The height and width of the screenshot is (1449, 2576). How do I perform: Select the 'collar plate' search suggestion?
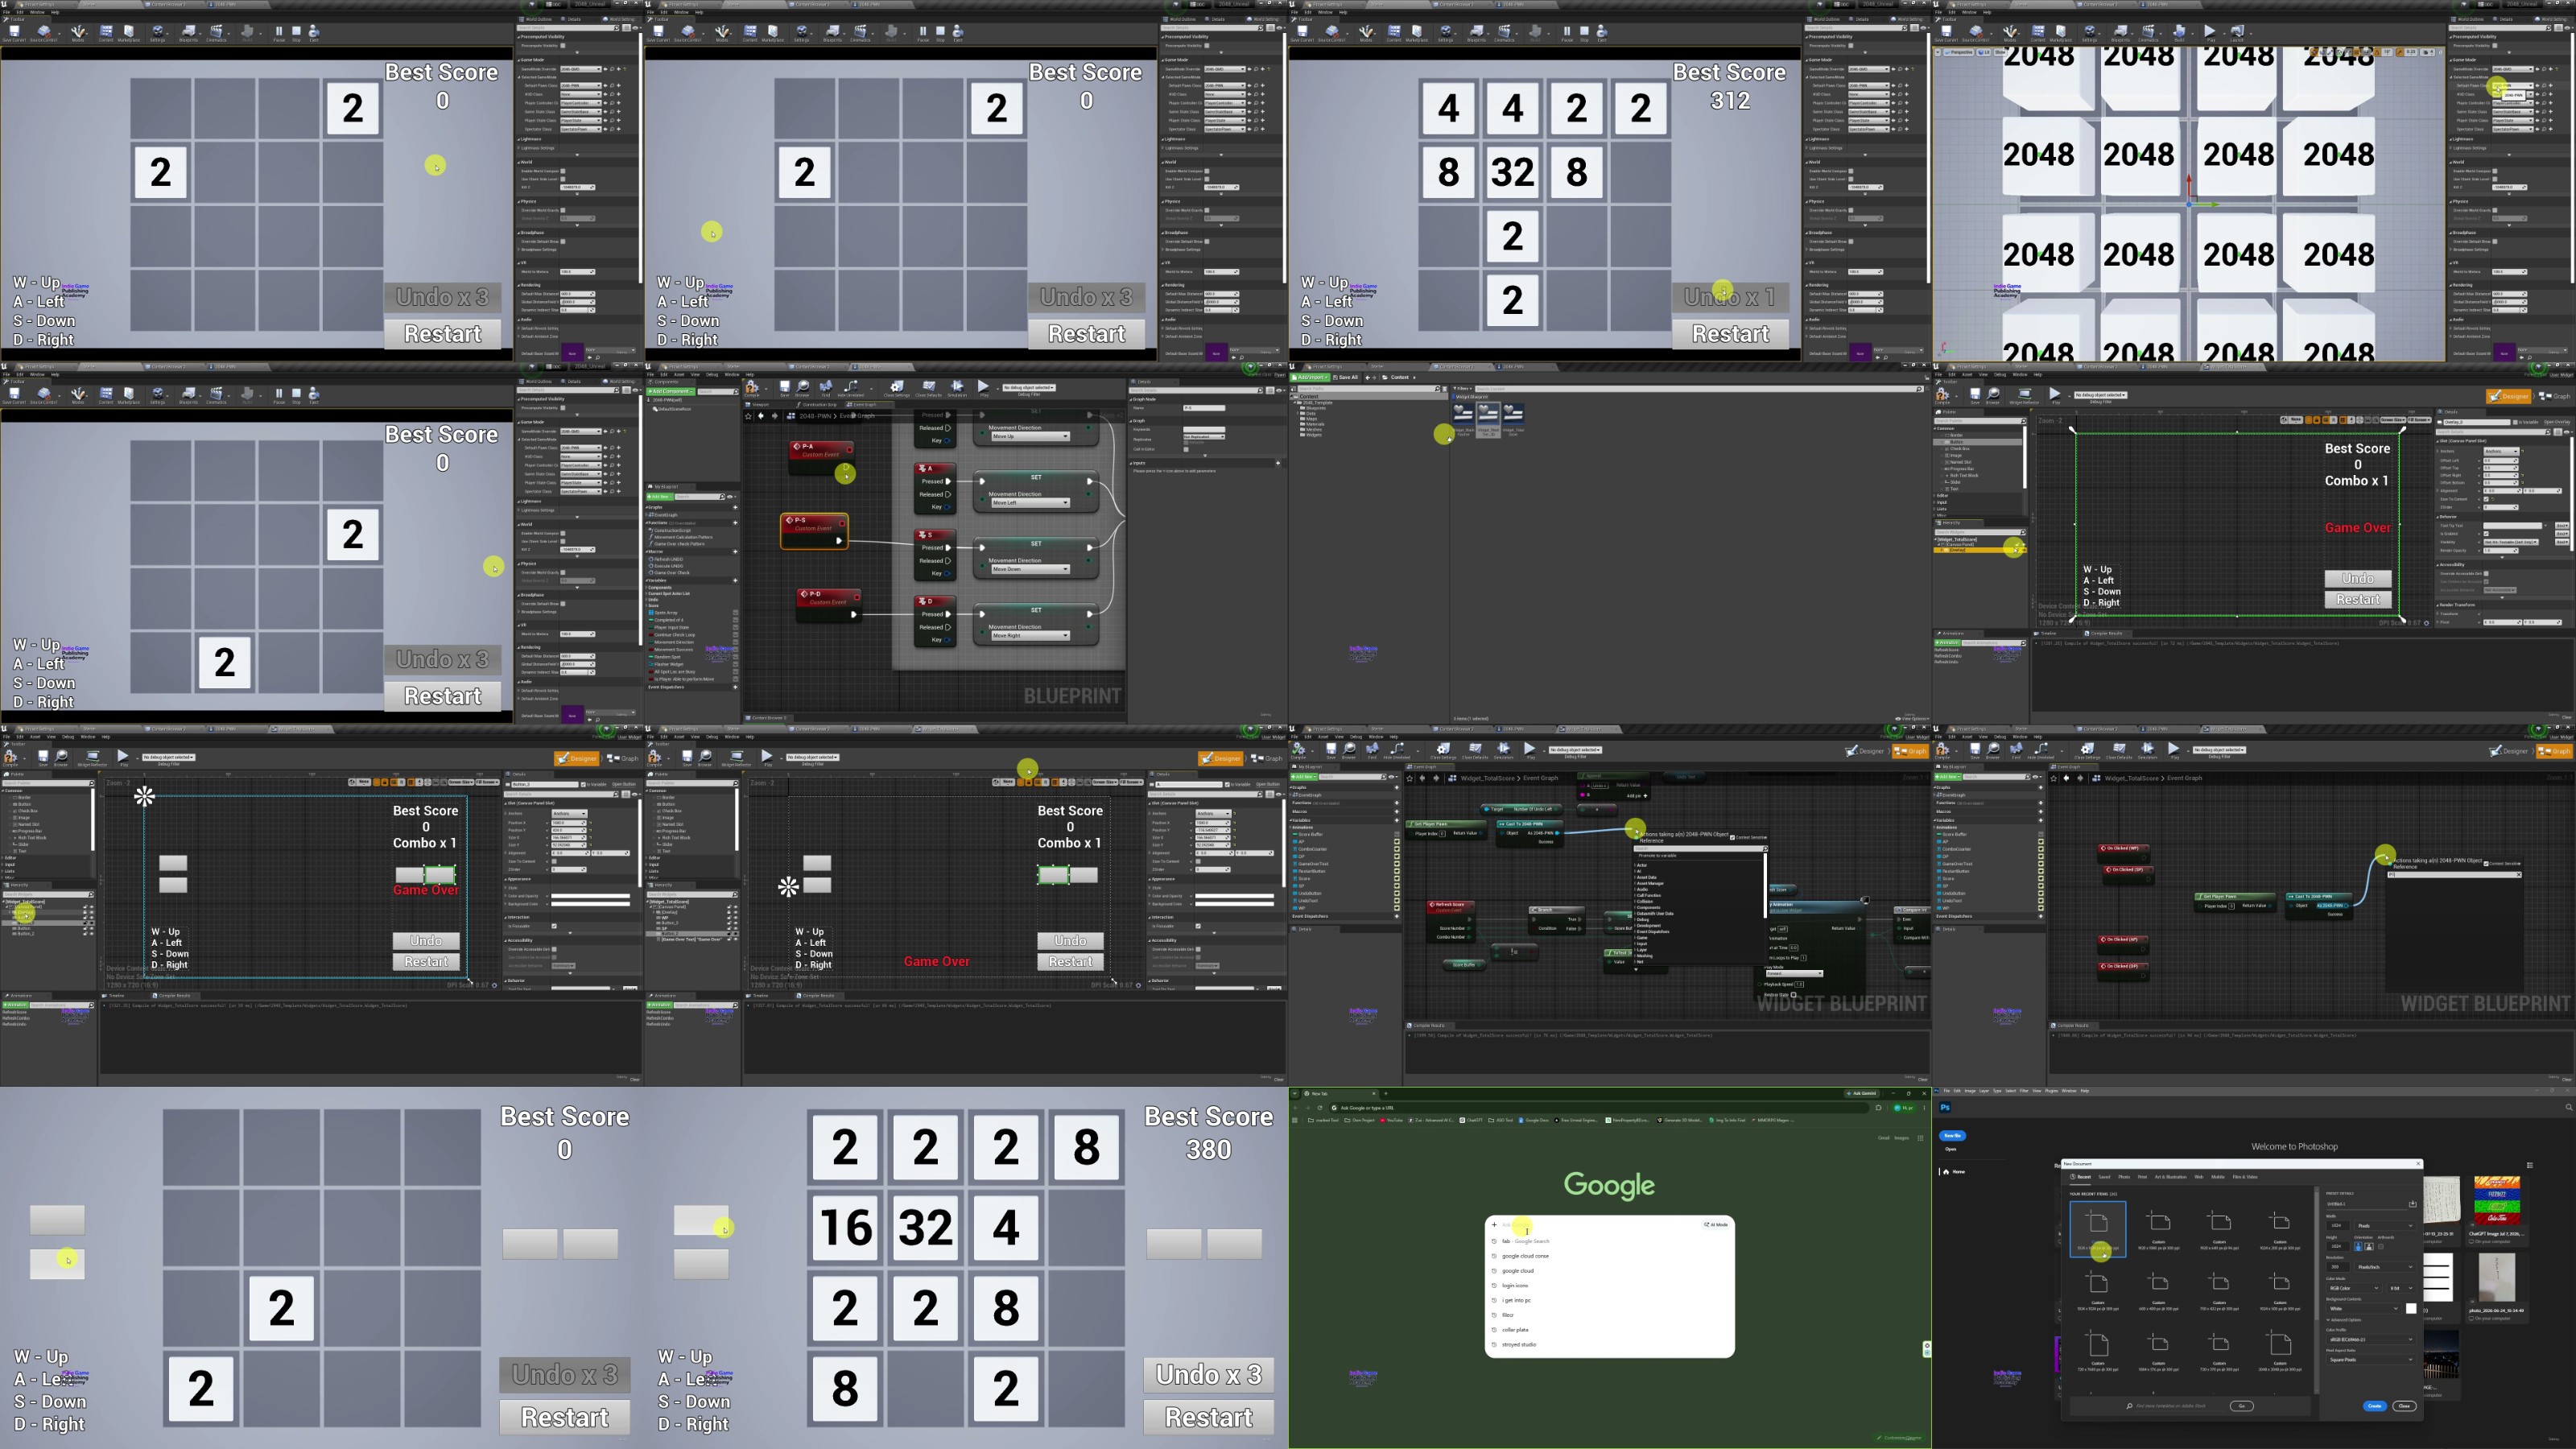coord(1515,1330)
